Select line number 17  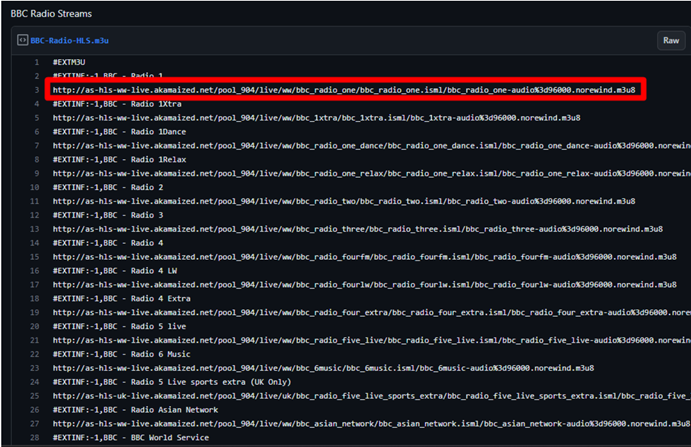(x=34, y=284)
